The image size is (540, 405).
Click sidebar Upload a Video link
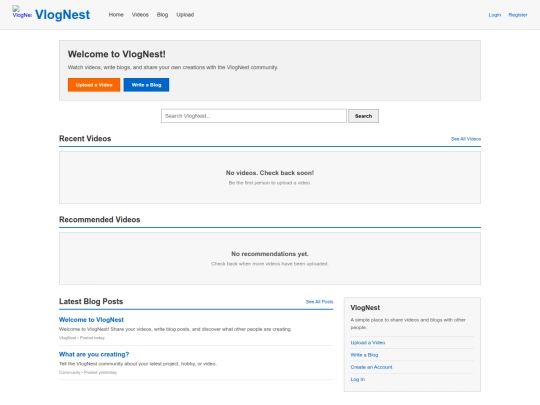click(368, 343)
